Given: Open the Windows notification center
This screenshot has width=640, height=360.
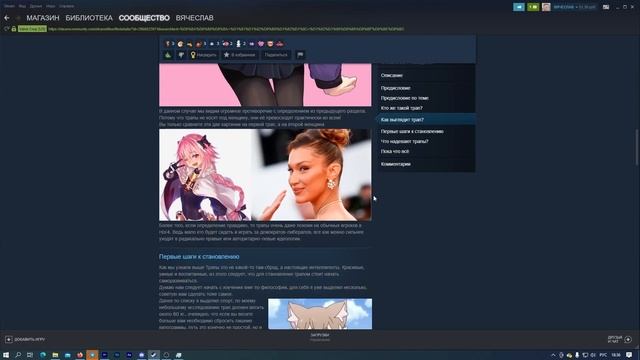Looking at the screenshot, I should click(x=629, y=355).
